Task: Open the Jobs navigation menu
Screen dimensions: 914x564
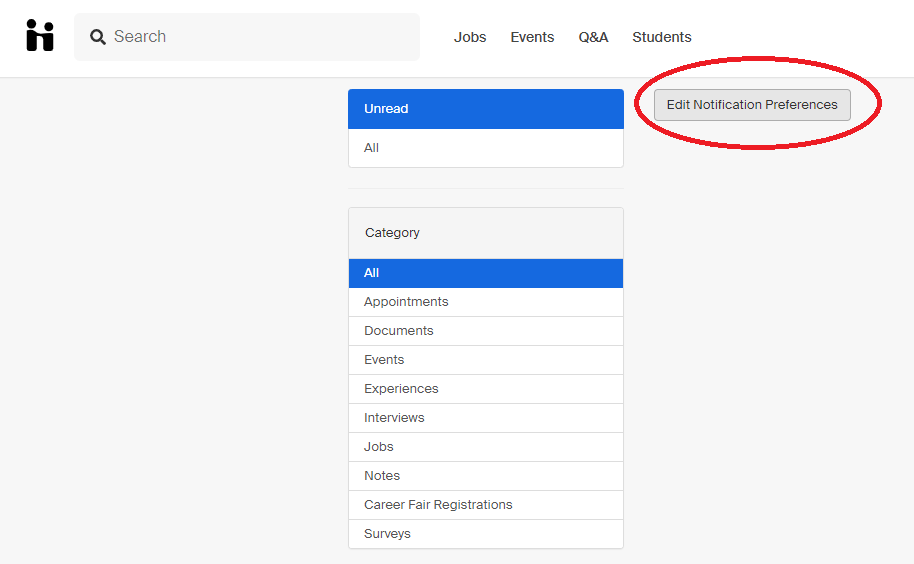Action: click(470, 37)
